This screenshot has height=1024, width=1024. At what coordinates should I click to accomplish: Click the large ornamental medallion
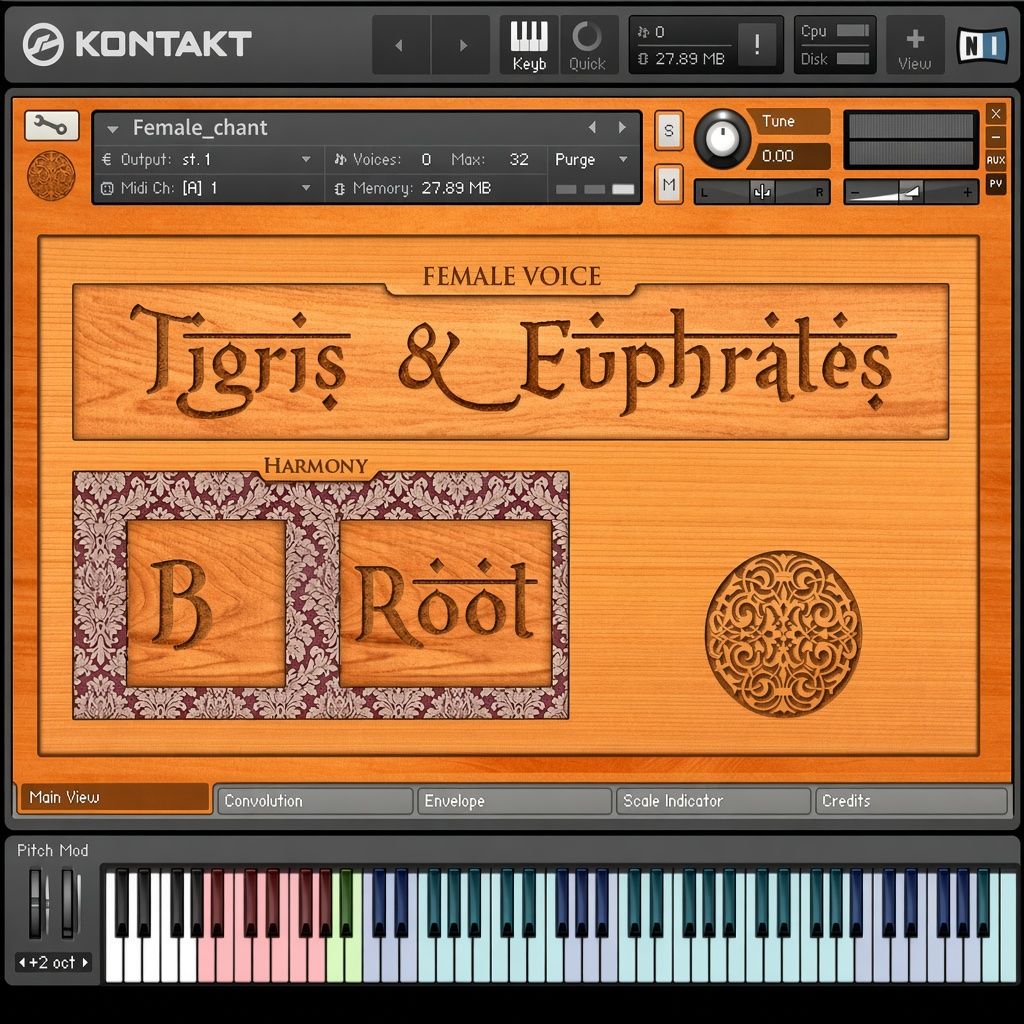(x=783, y=633)
